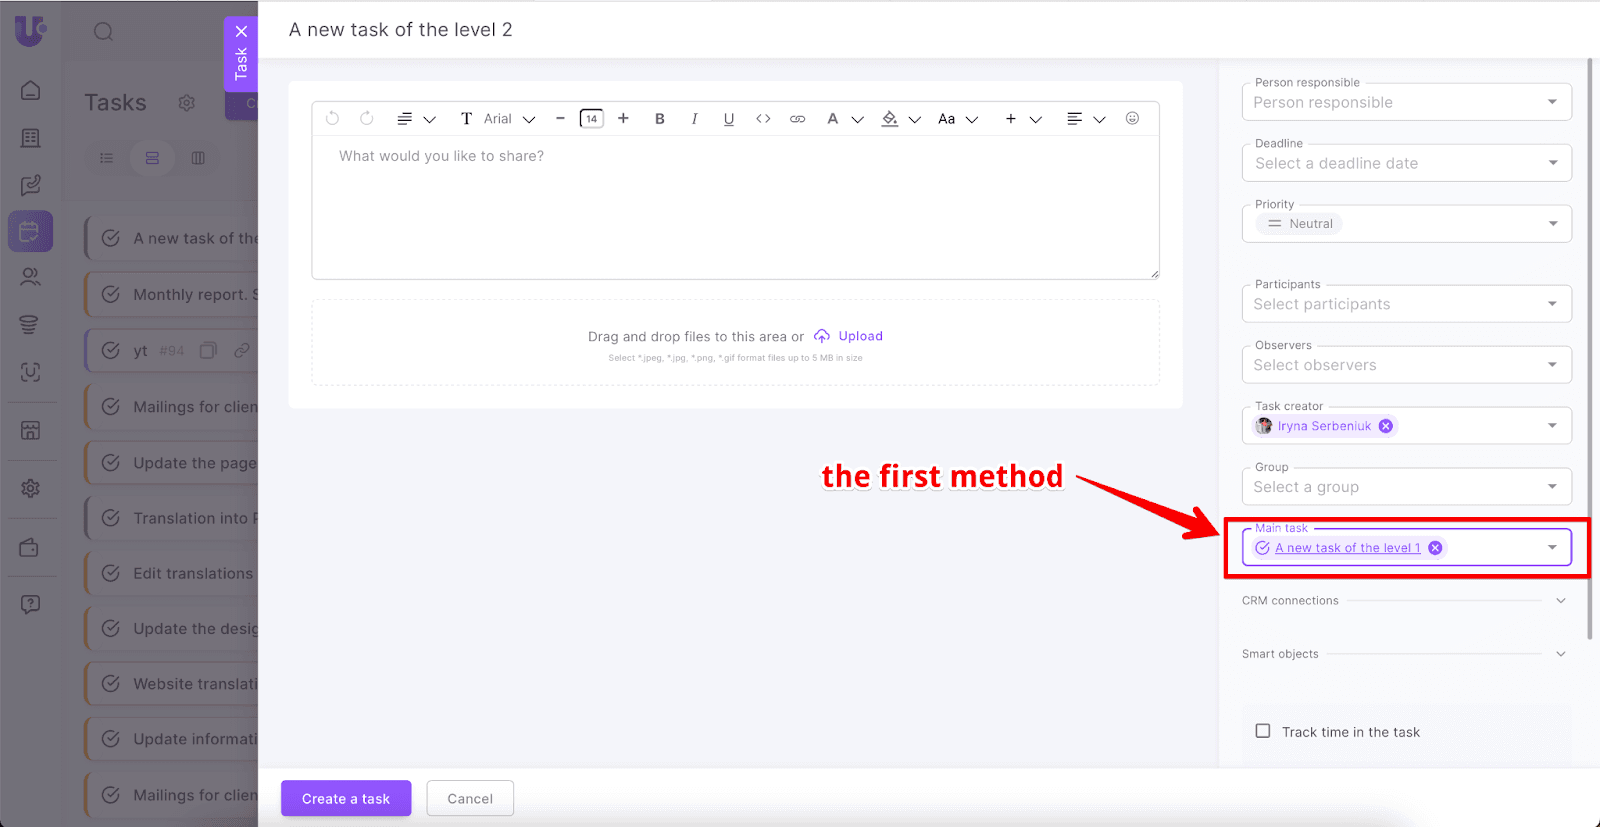Remove Iryna Serbeniuk from Task creator
The image size is (1600, 827).
(1386, 426)
